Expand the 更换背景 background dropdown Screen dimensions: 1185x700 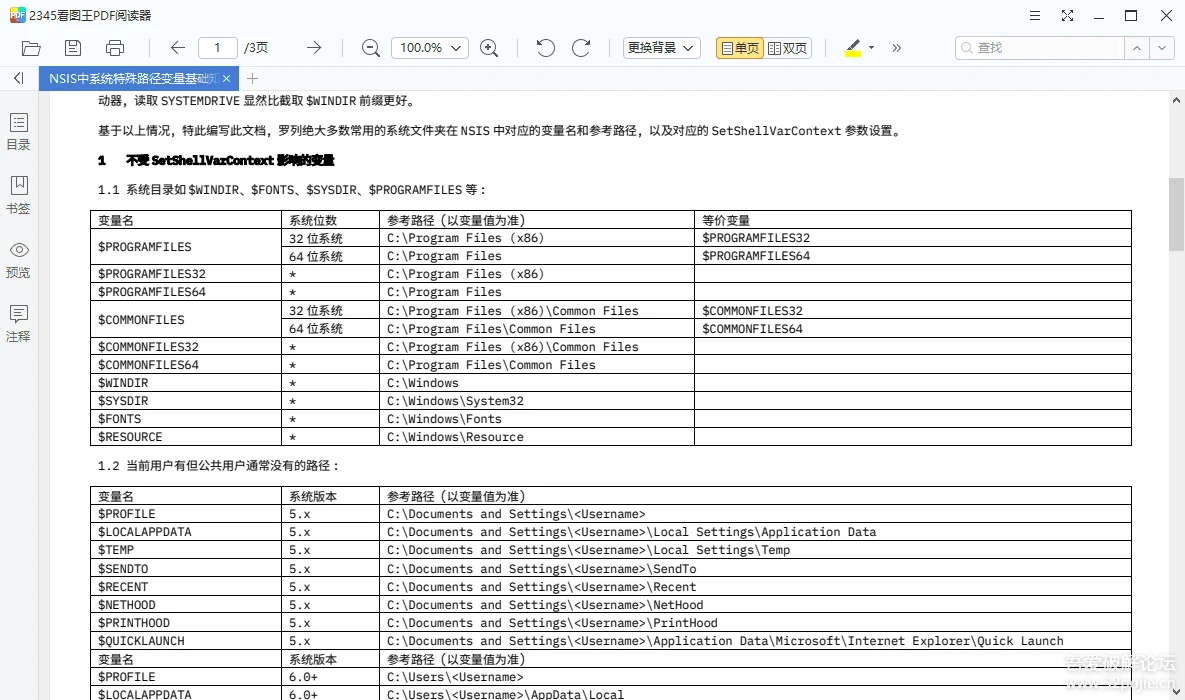pyautogui.click(x=661, y=48)
